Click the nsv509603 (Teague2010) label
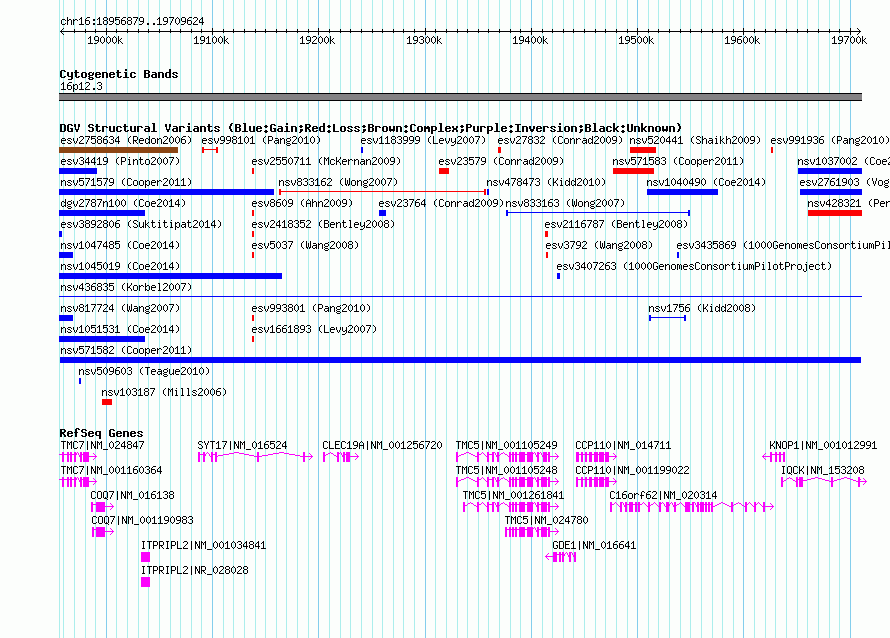The width and height of the screenshot is (890, 638). tap(144, 371)
